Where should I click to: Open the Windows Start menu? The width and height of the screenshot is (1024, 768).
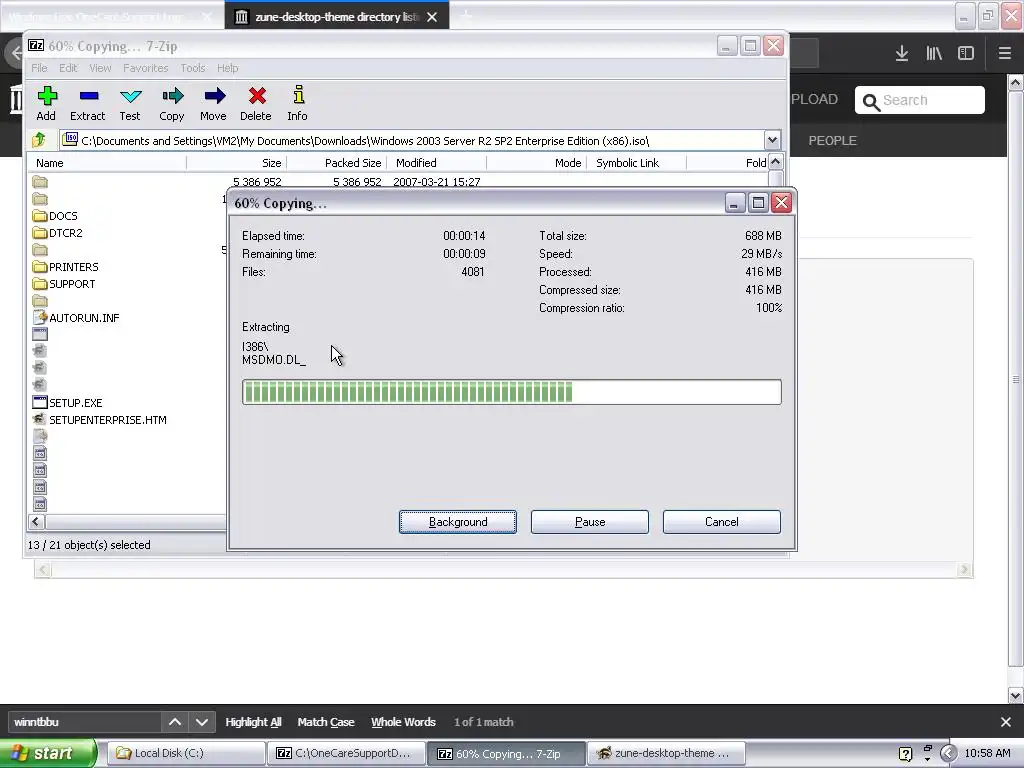coord(48,753)
